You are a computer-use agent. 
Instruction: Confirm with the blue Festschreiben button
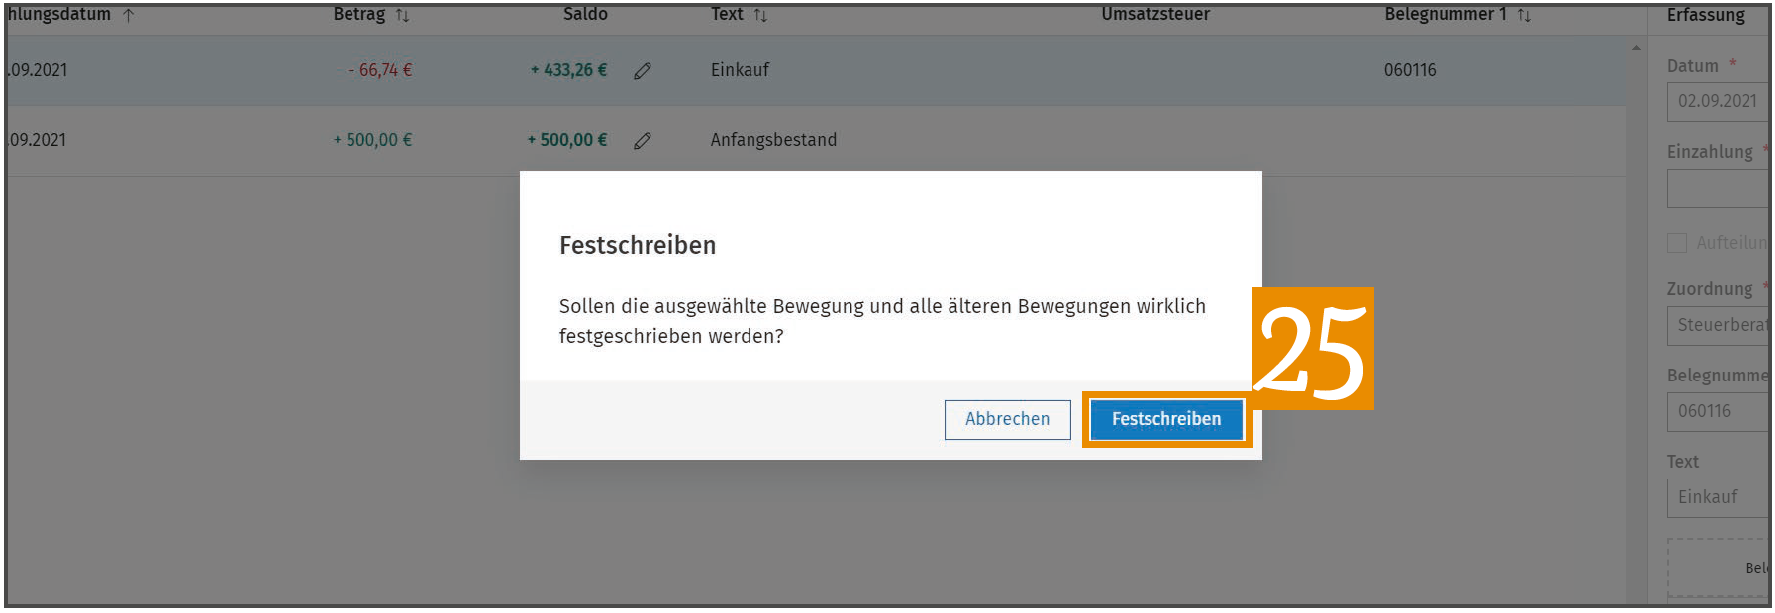tap(1166, 419)
